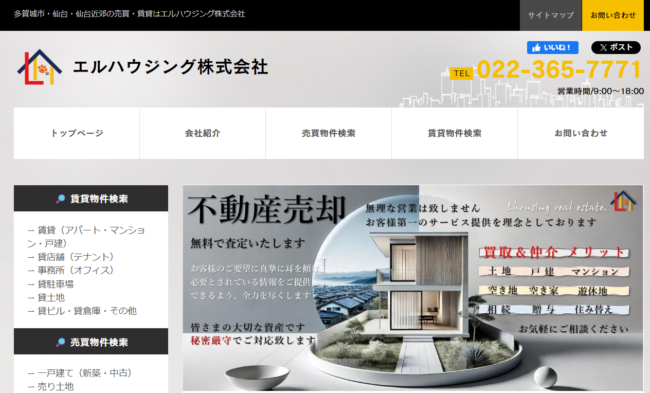Click the 売買物件検索 sidebar header

click(x=91, y=342)
